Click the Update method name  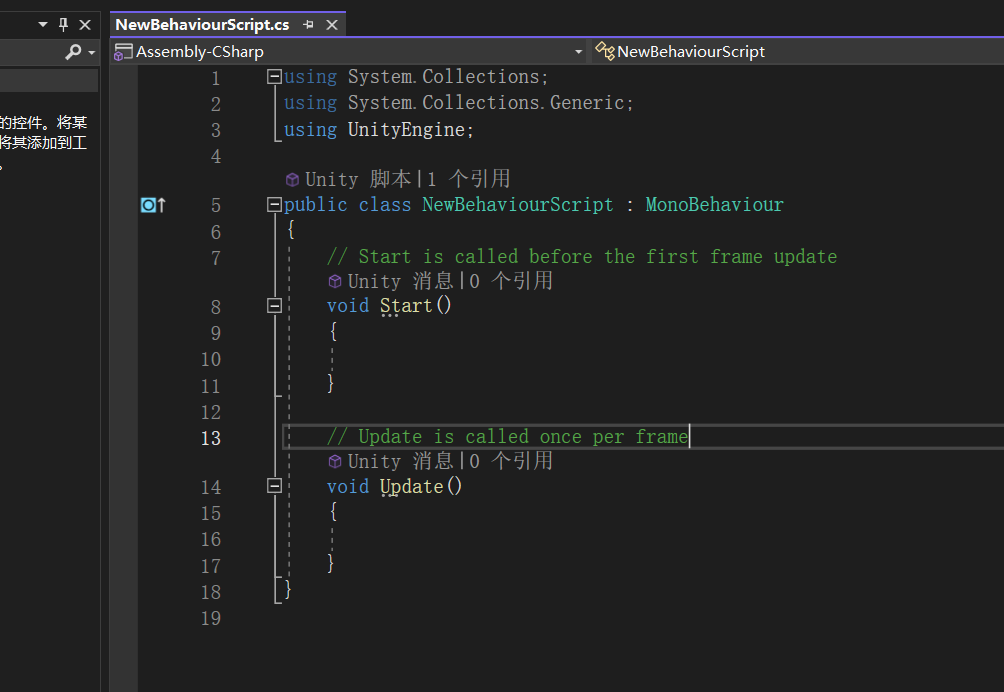coord(412,487)
